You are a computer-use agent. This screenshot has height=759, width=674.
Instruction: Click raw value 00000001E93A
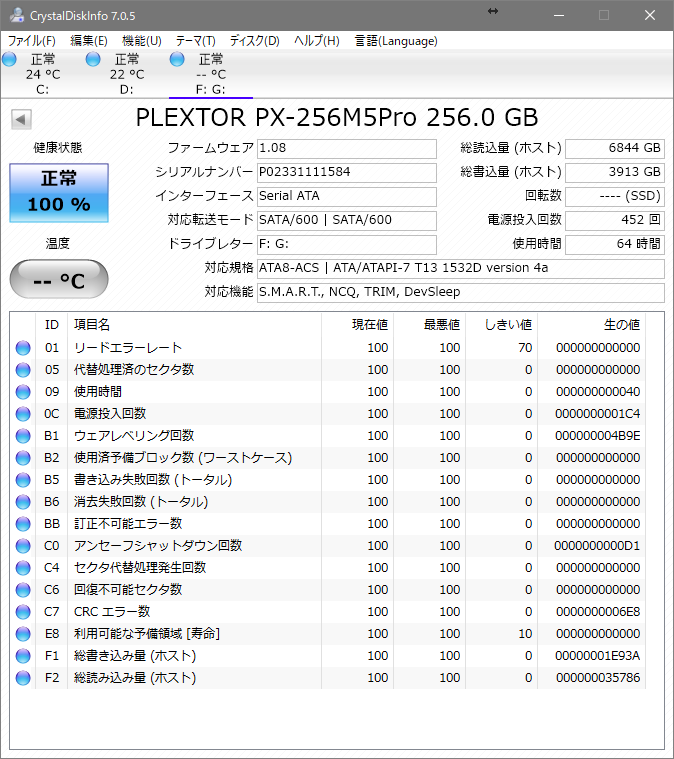click(597, 656)
